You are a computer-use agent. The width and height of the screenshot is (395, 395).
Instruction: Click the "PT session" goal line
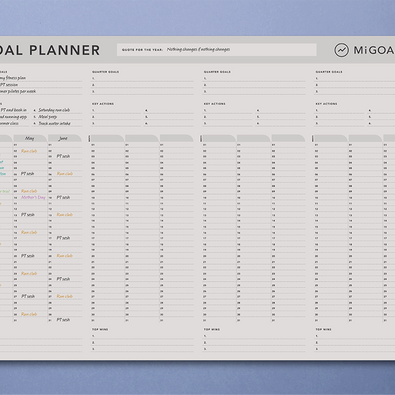(9, 85)
